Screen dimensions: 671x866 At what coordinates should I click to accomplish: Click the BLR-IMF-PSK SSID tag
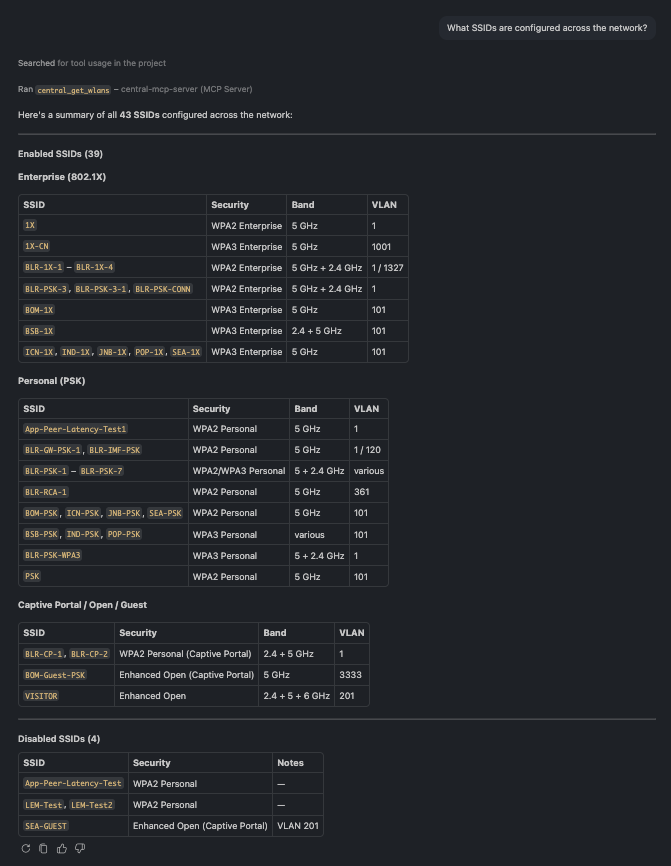click(x=115, y=450)
